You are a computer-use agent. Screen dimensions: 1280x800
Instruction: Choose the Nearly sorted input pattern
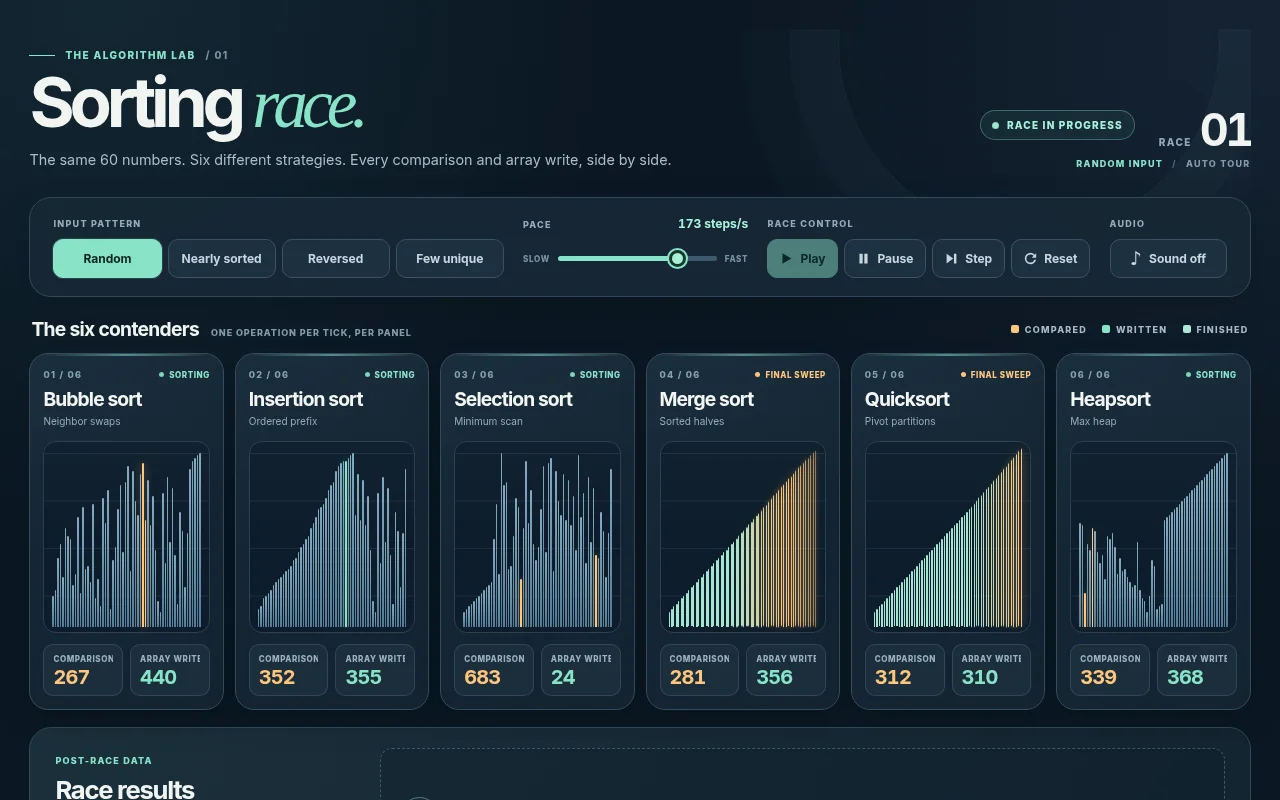click(x=221, y=258)
